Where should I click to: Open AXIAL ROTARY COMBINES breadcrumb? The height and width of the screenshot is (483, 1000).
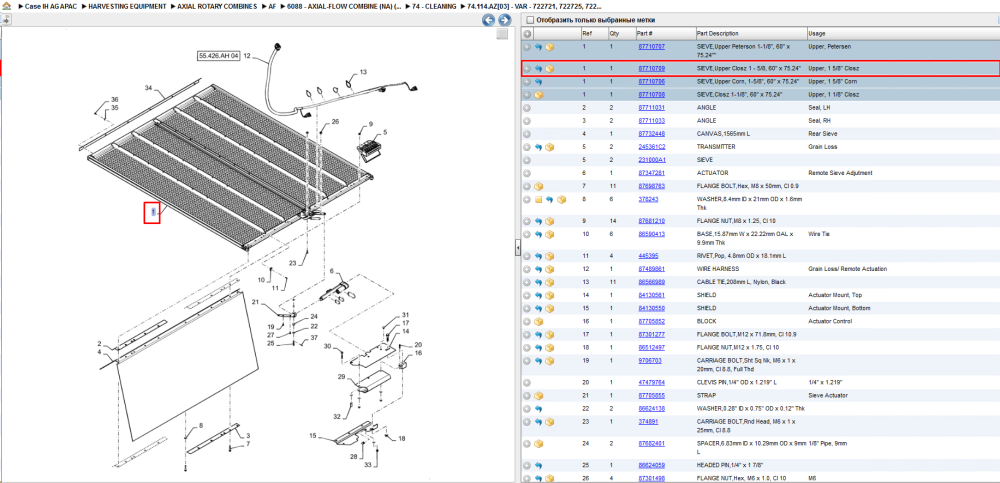tap(216, 6)
